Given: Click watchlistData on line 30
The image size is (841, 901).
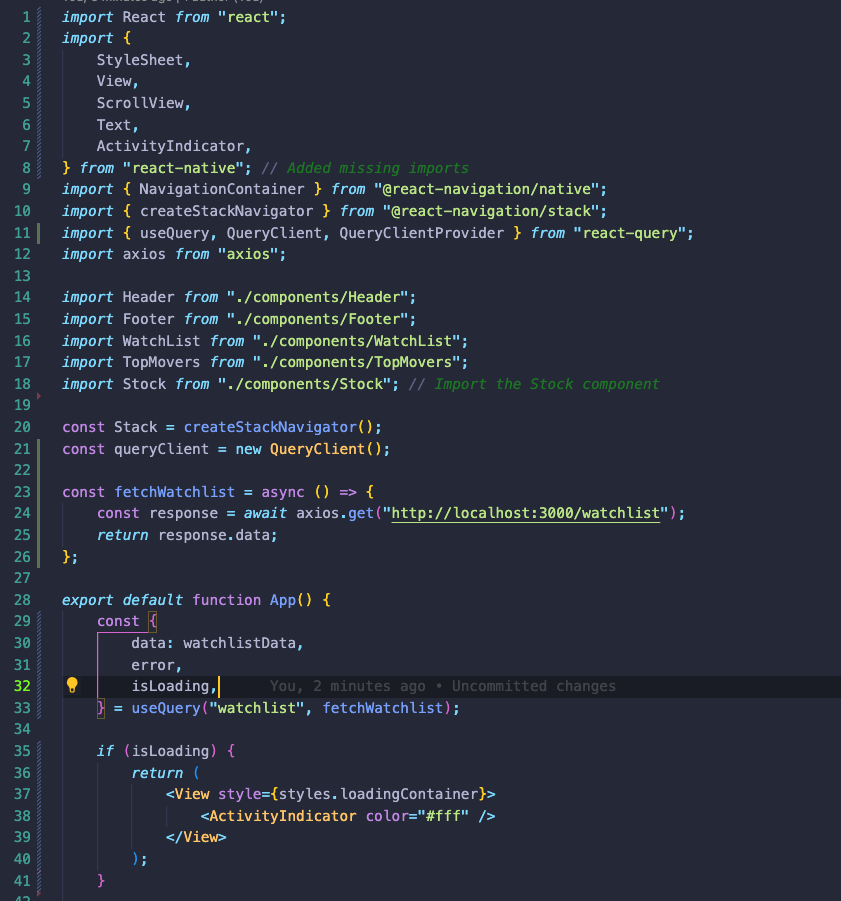Looking at the screenshot, I should pyautogui.click(x=240, y=643).
